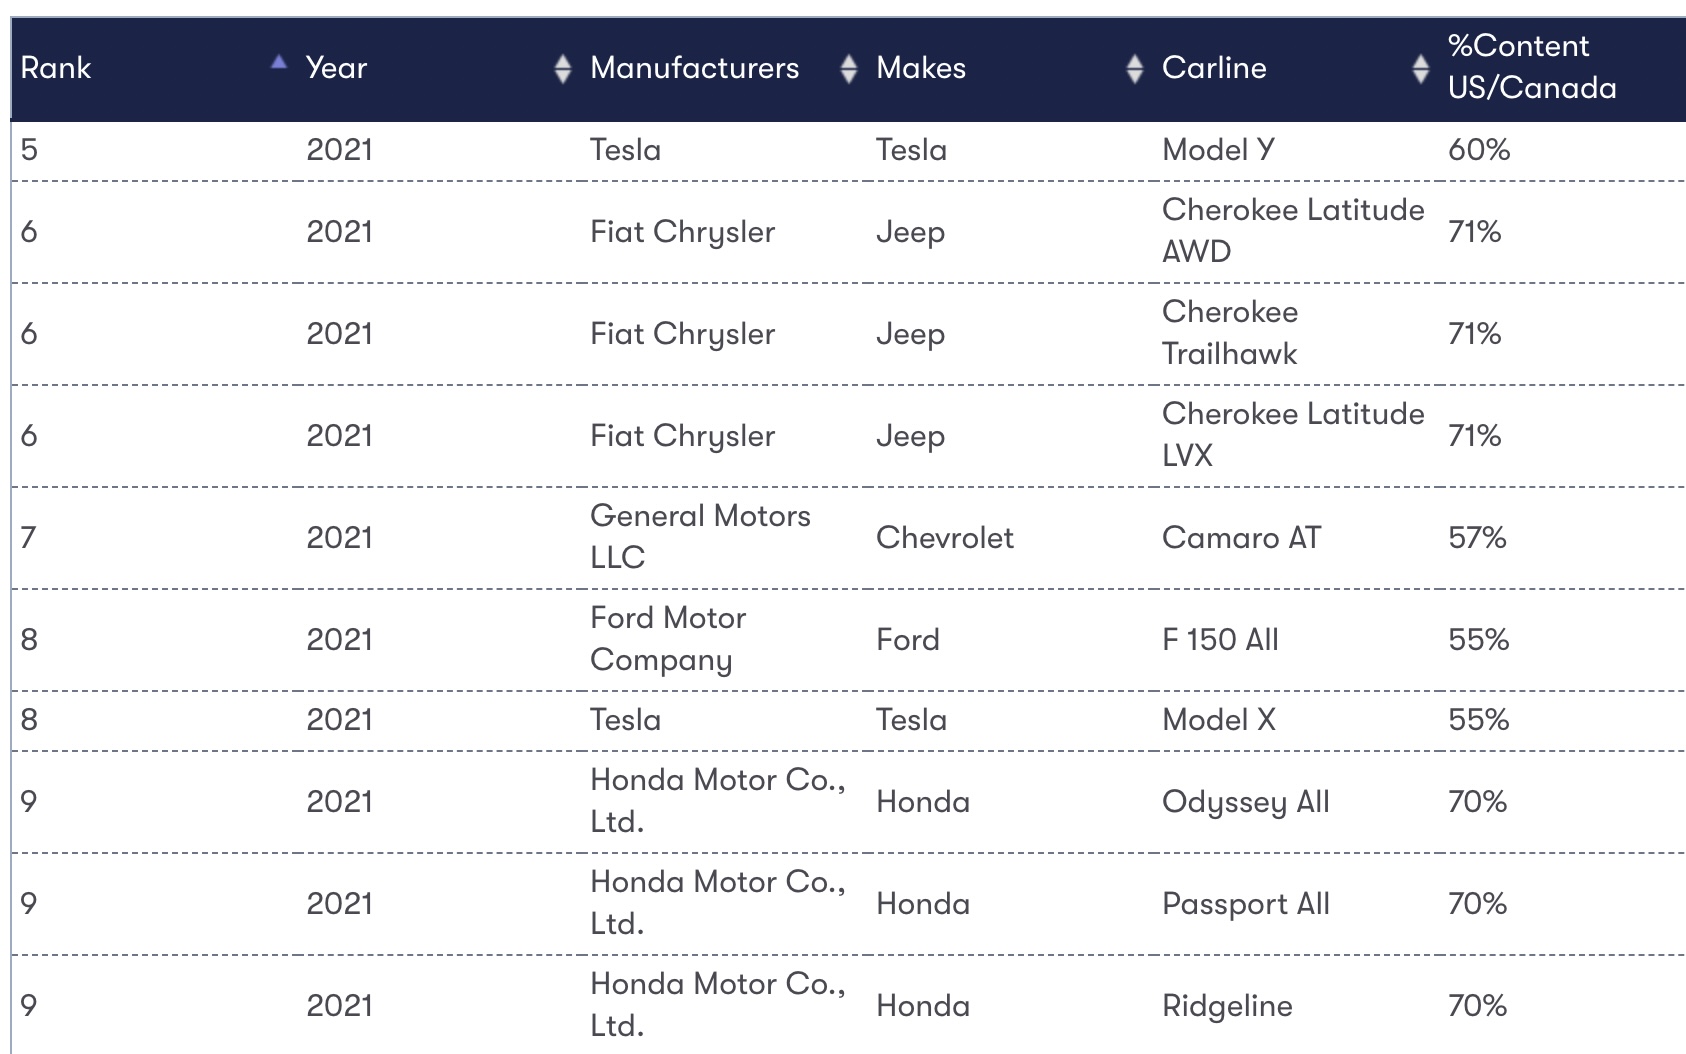Click the Ford Motor Company cell

coord(668,639)
